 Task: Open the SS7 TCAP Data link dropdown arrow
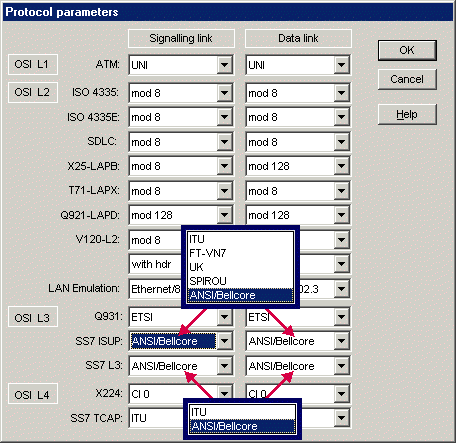click(341, 418)
